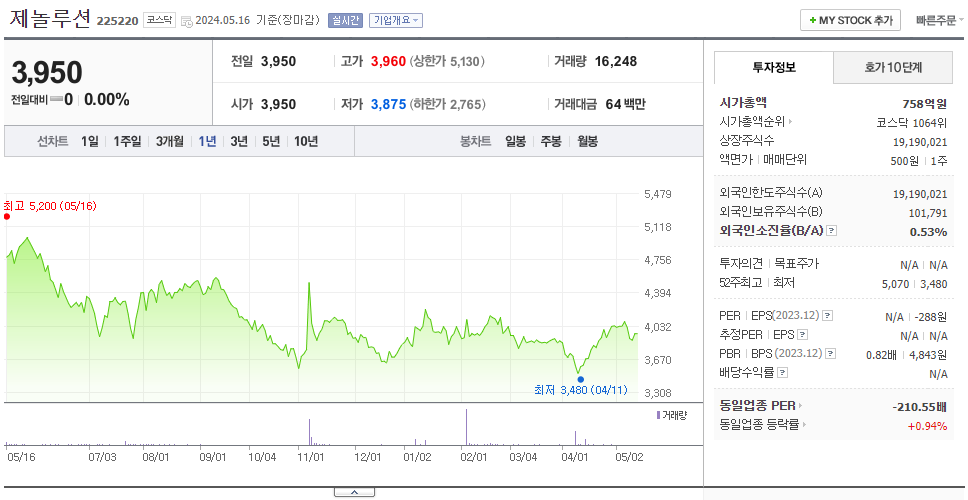Click the 거래량 value 16,248
968x500 pixels.
(616, 62)
